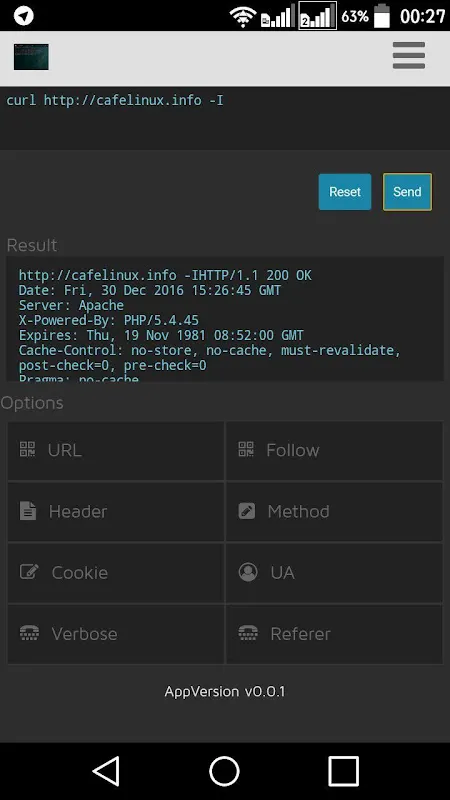Click the Send button
The width and height of the screenshot is (450, 800).
(407, 192)
